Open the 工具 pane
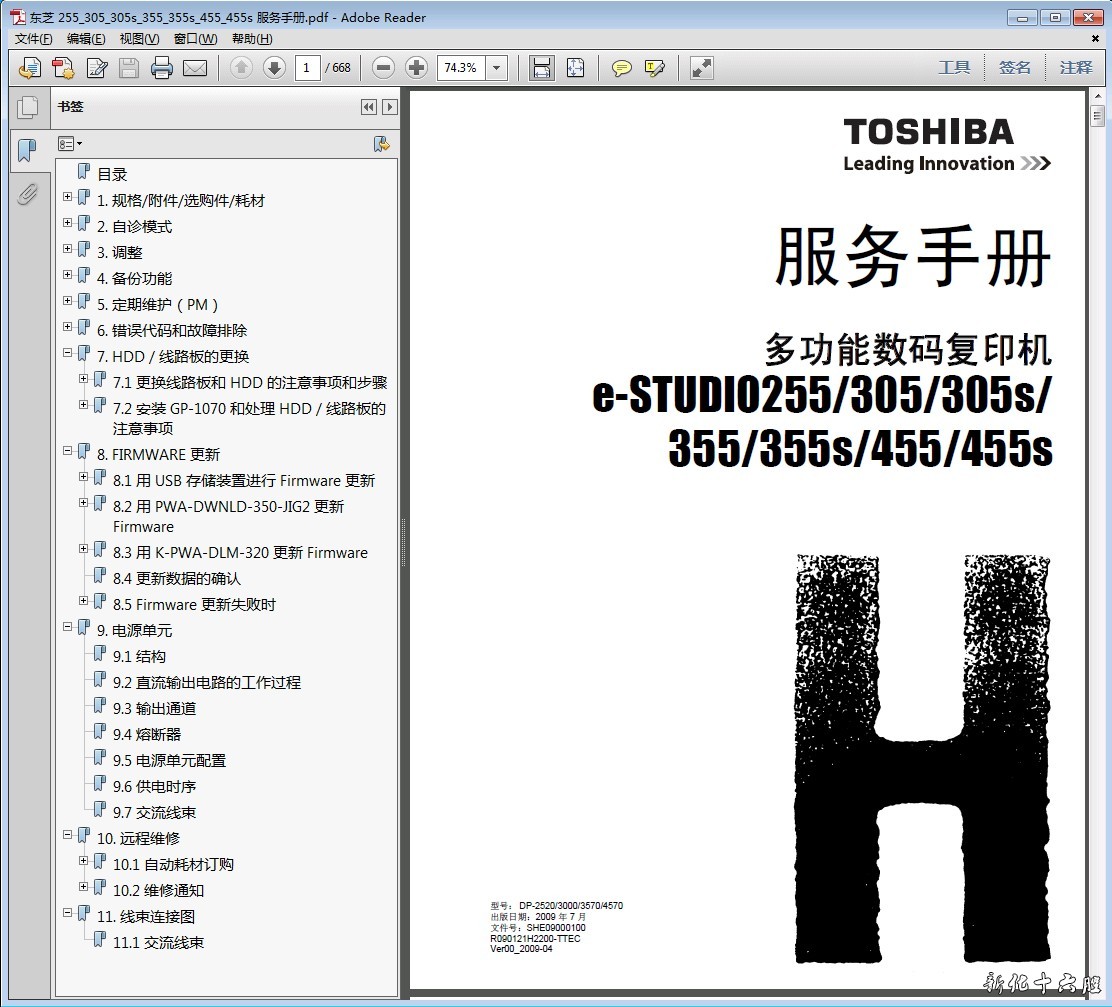Viewport: 1112px width, 1007px height. point(954,68)
